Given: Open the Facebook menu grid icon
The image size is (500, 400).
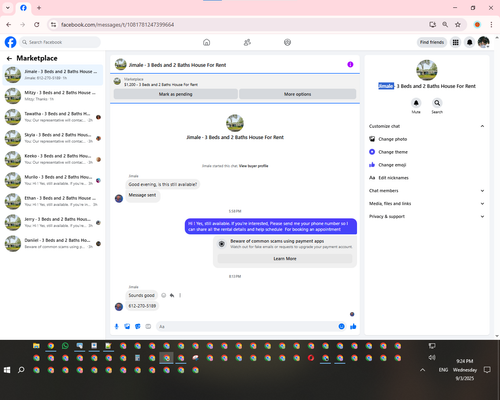Looking at the screenshot, I should [455, 42].
